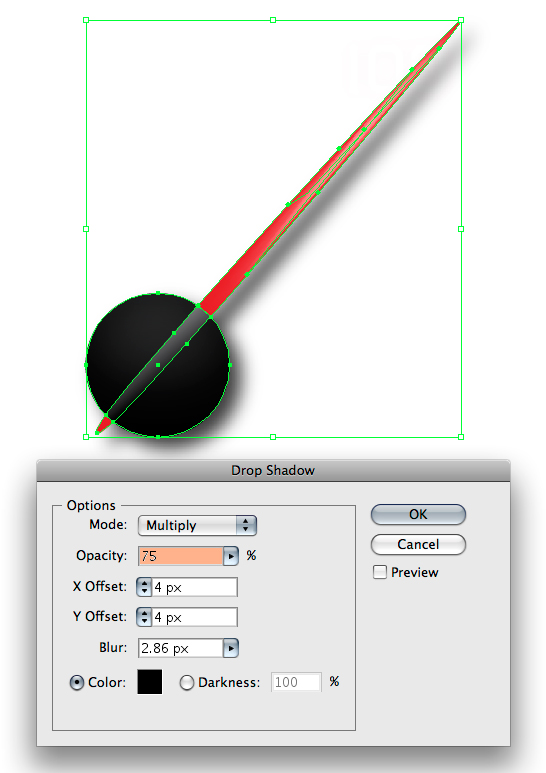Click the Y Offset stepper arrows

pyautogui.click(x=144, y=617)
